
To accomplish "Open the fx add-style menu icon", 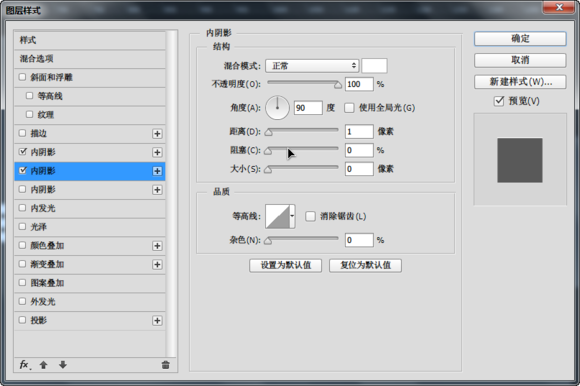I will point(25,365).
